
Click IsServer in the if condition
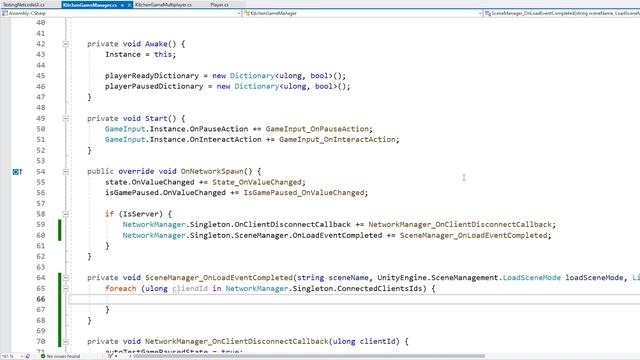coord(140,214)
